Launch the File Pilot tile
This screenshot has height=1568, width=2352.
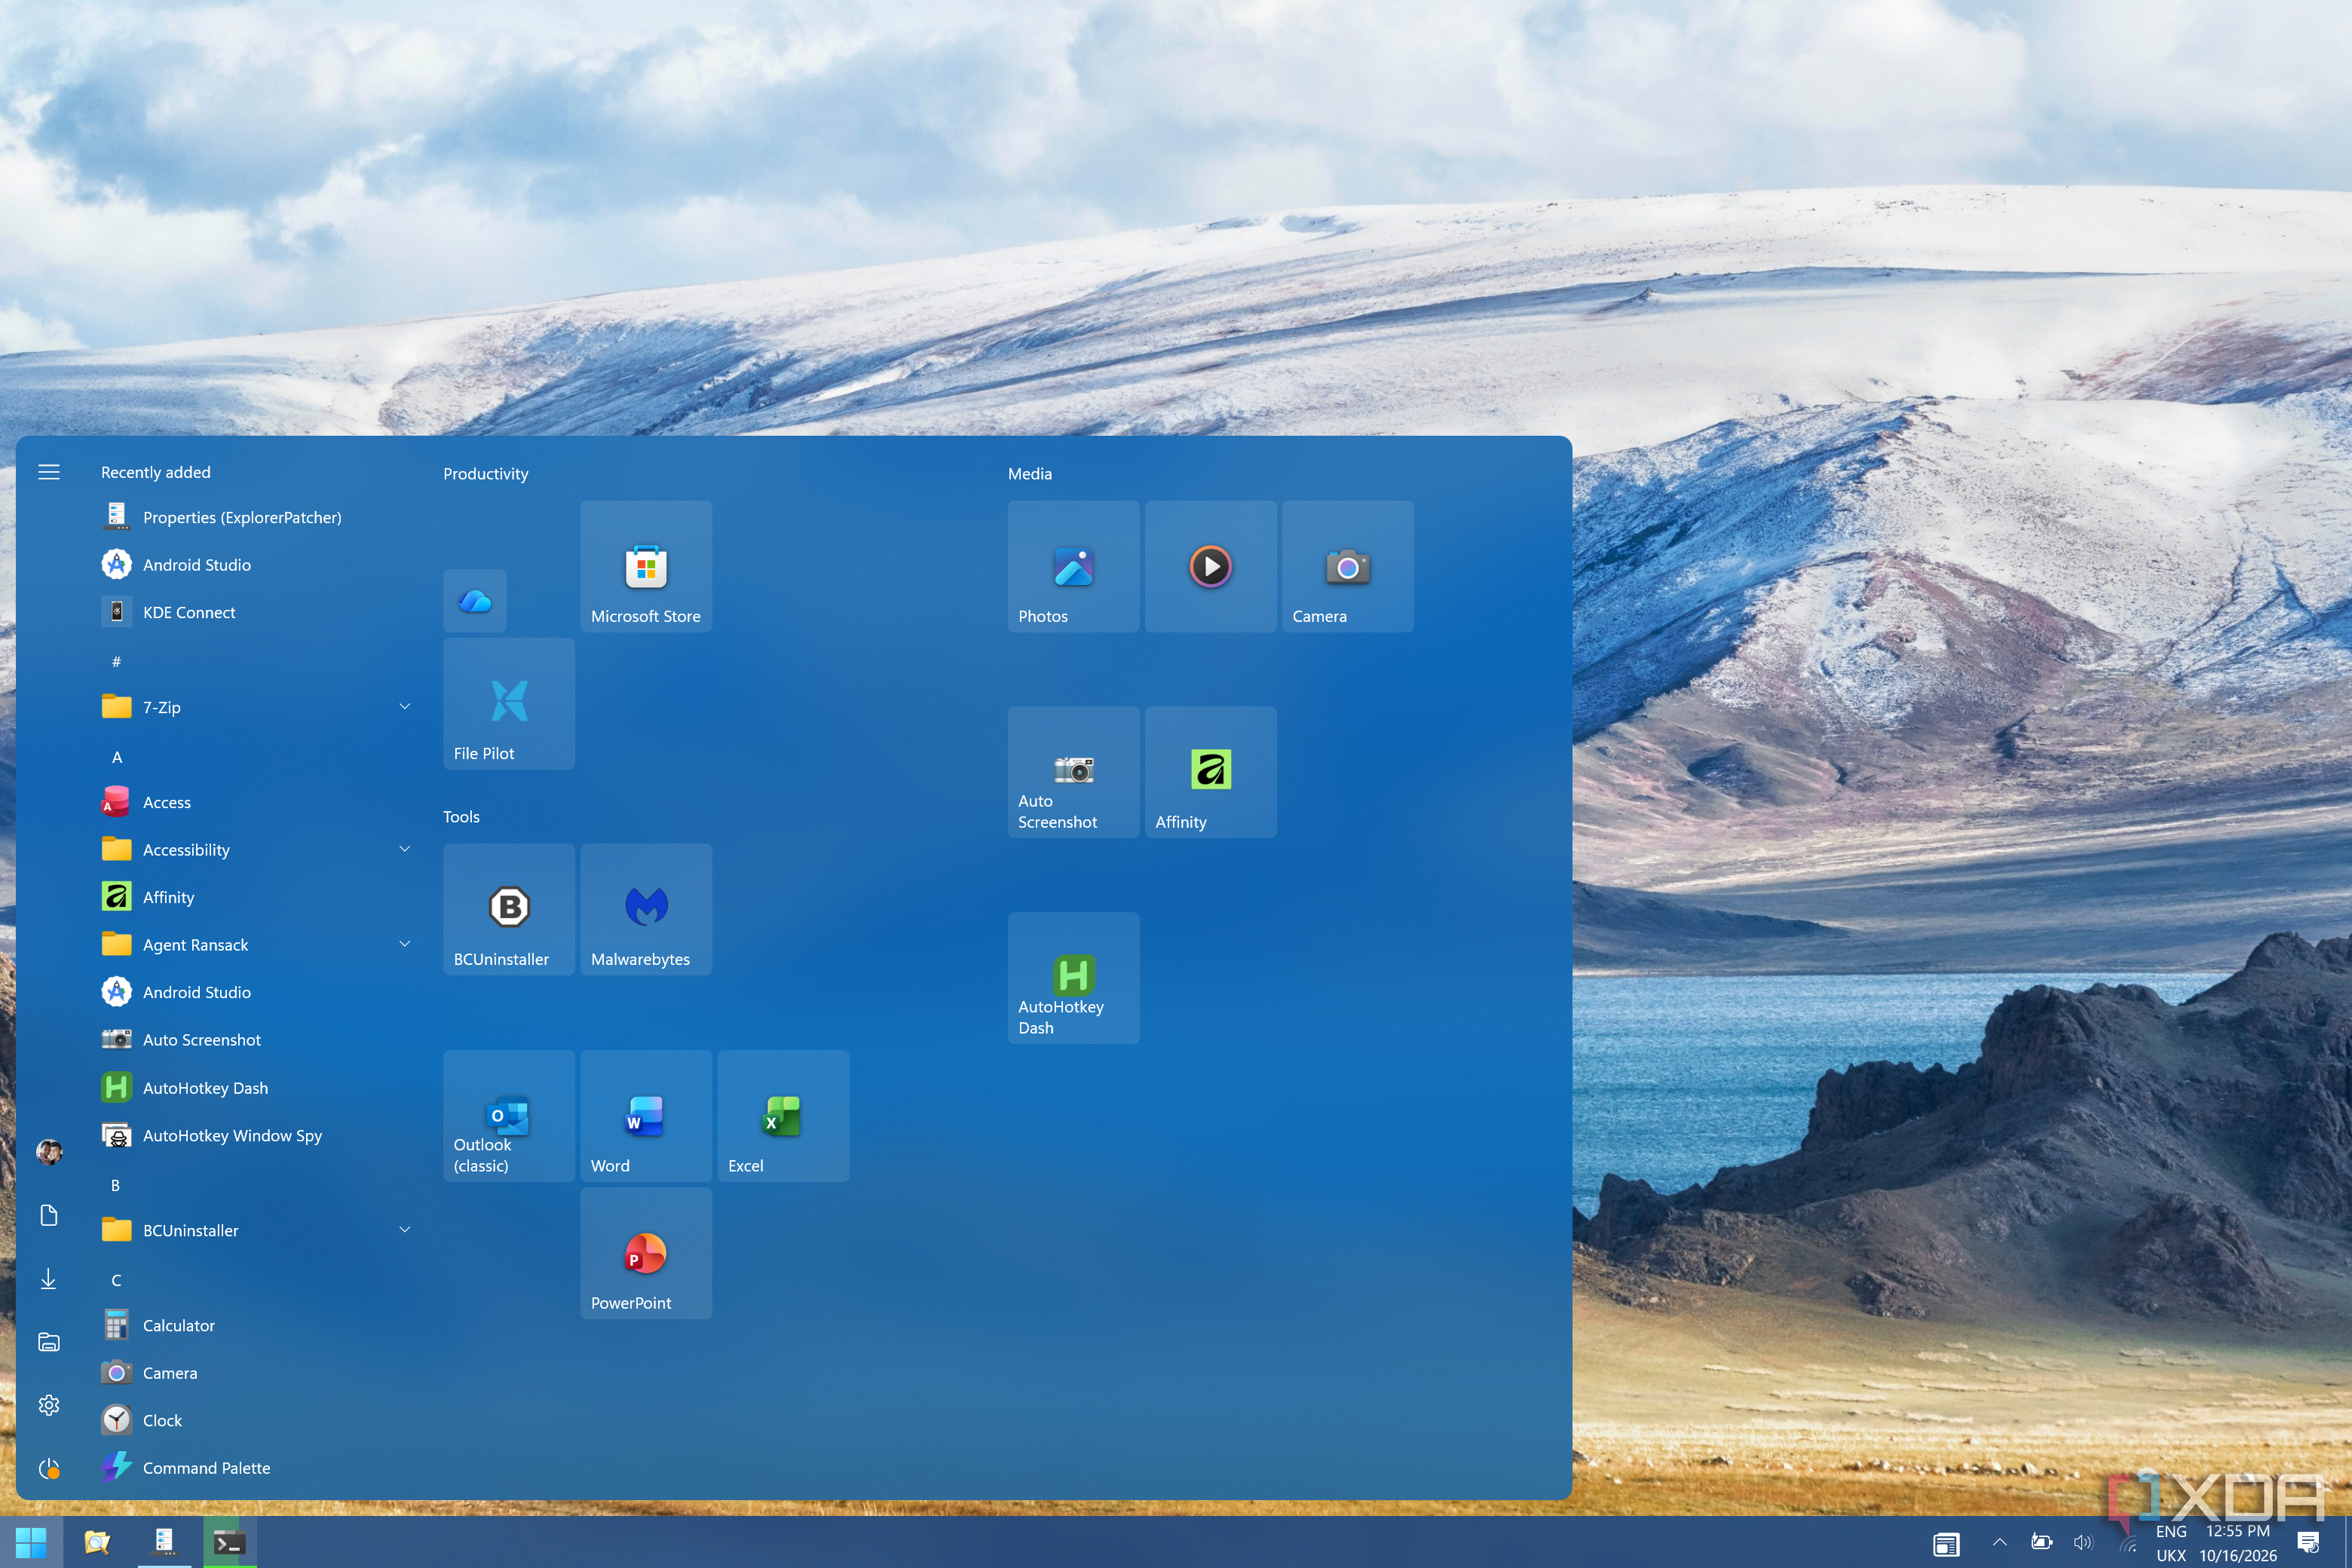point(509,703)
